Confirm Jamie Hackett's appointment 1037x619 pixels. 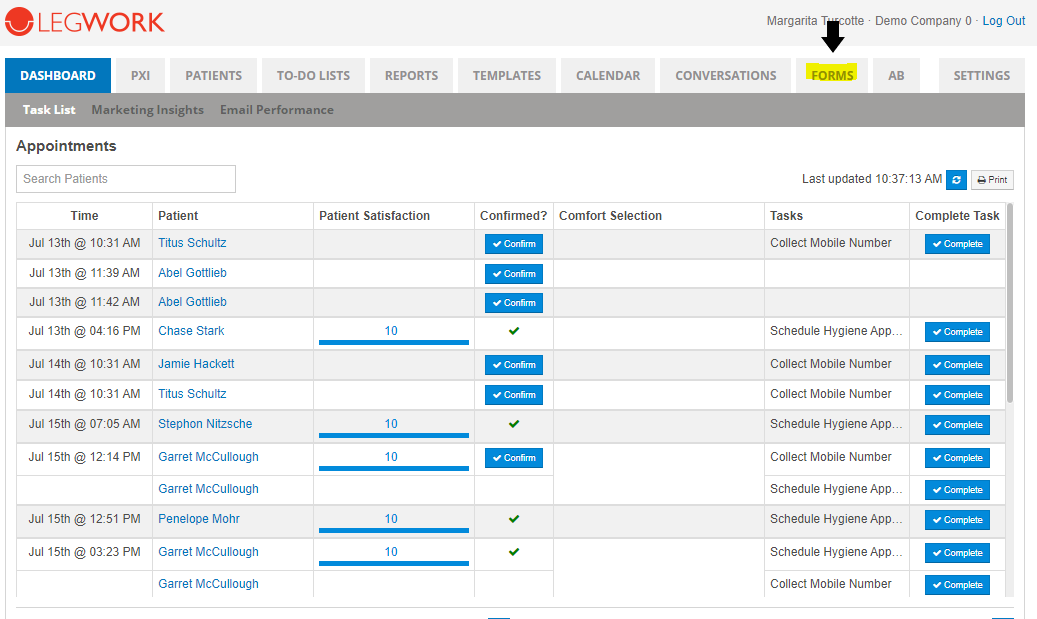514,365
